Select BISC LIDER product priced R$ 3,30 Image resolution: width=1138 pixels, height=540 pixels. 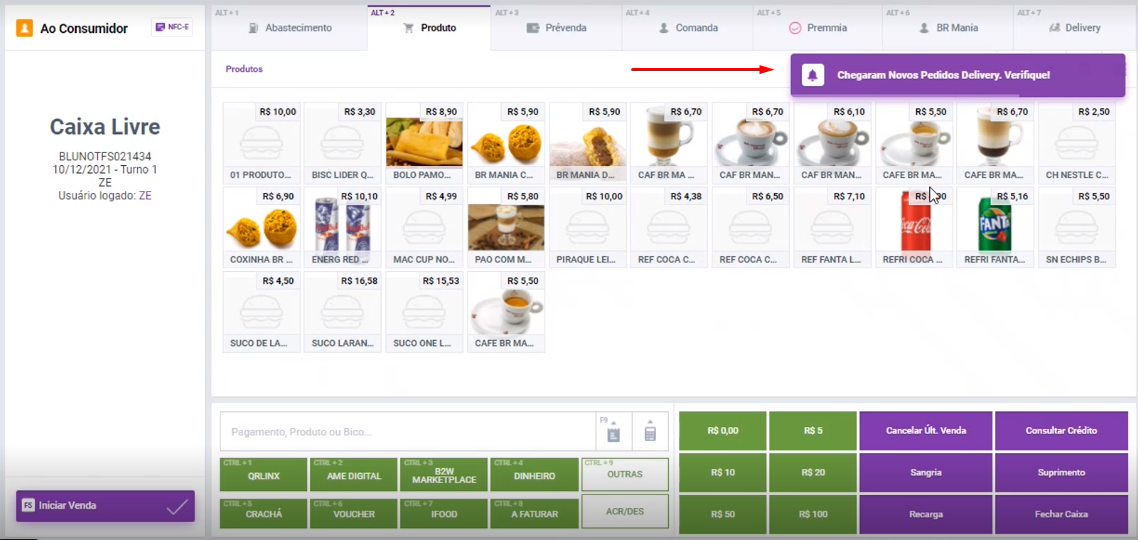tap(343, 142)
